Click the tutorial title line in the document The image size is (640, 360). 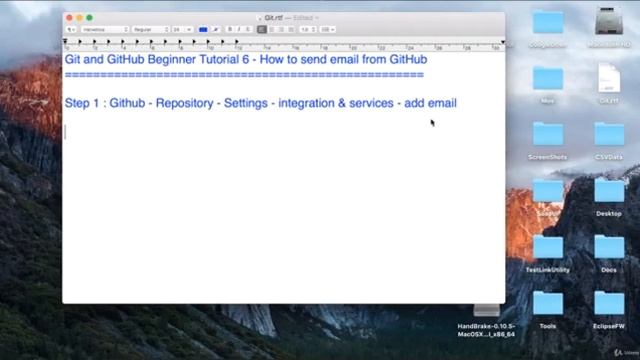tap(246, 60)
